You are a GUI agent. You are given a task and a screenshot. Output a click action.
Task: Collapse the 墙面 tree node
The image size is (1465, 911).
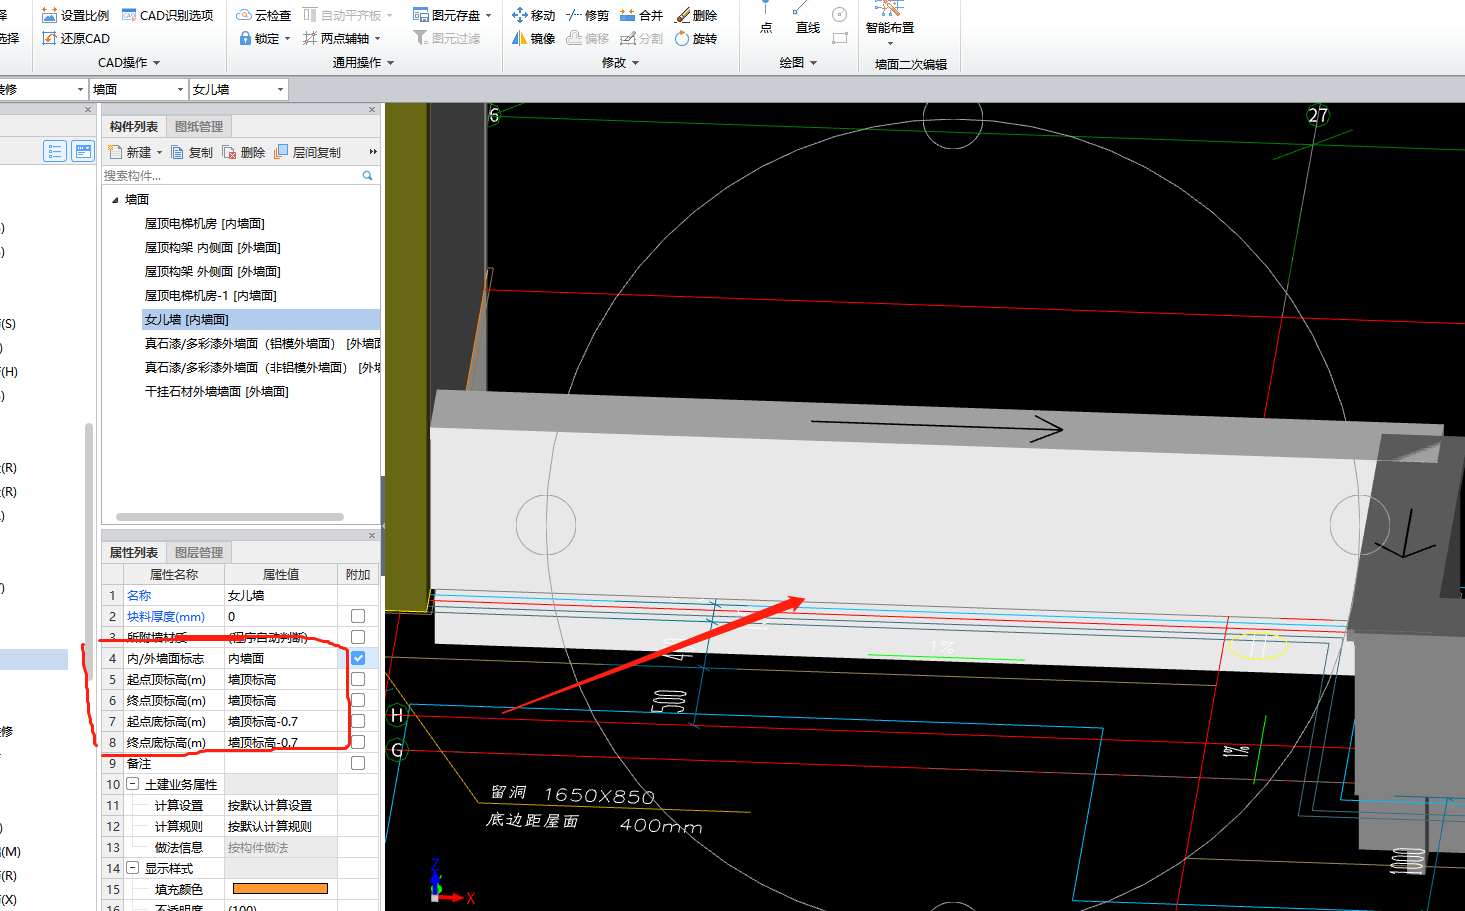coord(115,200)
